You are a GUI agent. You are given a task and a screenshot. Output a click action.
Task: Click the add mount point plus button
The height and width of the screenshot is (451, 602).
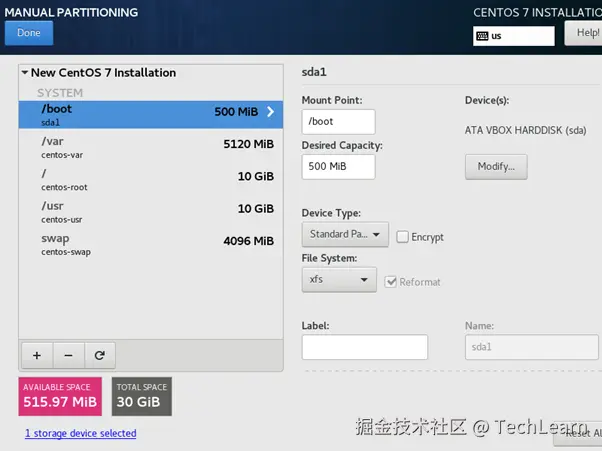point(37,355)
